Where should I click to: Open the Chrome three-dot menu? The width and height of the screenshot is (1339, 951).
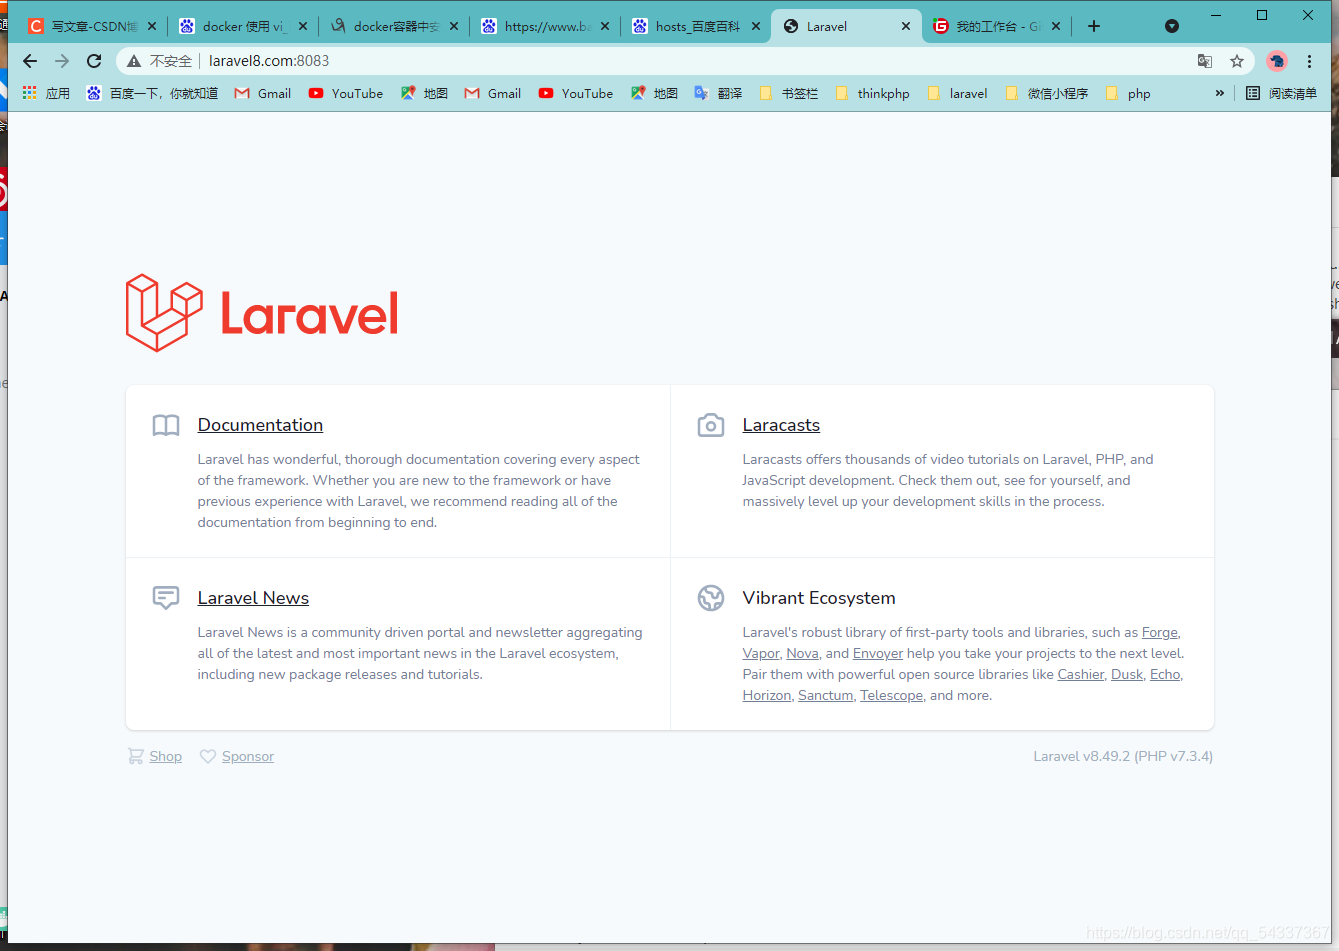1309,61
